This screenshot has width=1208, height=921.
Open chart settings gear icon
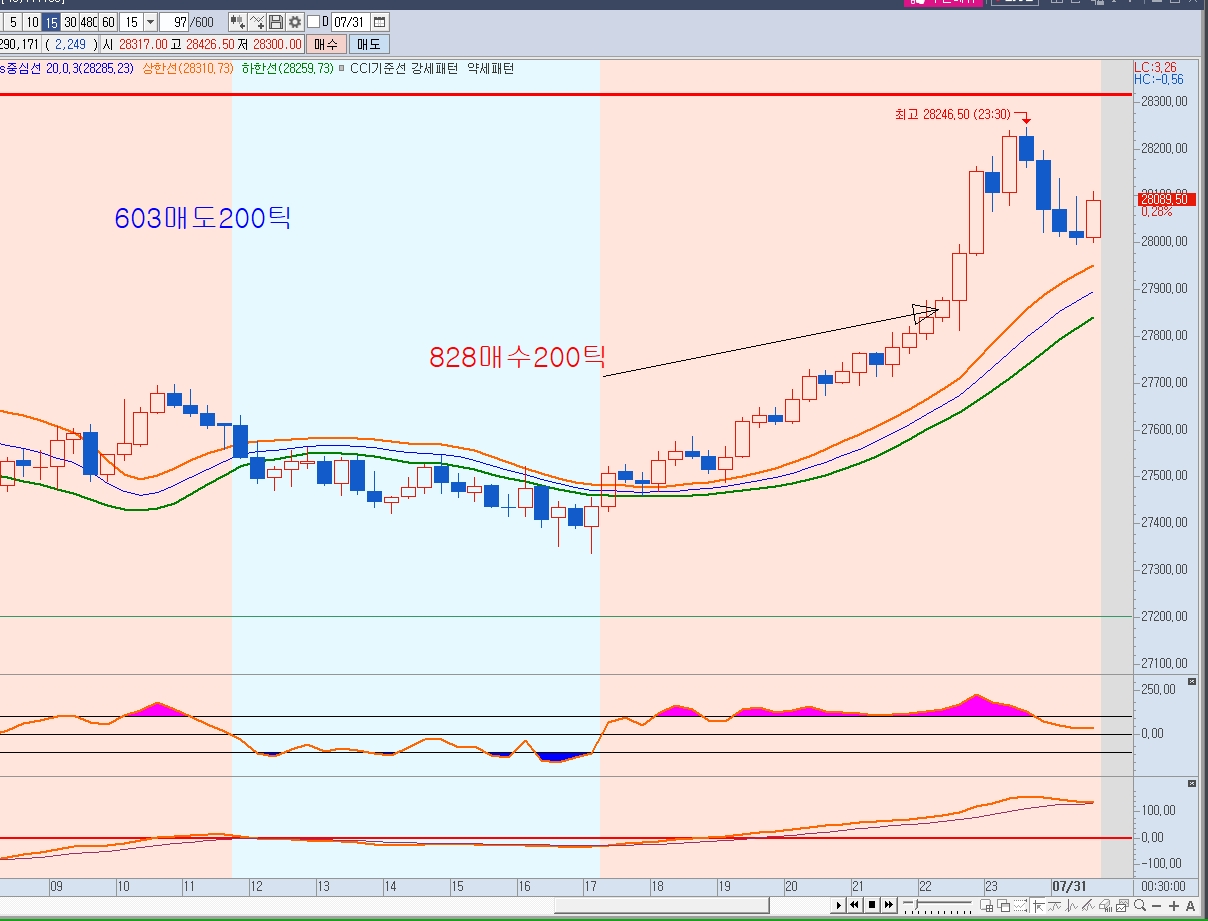[x=295, y=21]
